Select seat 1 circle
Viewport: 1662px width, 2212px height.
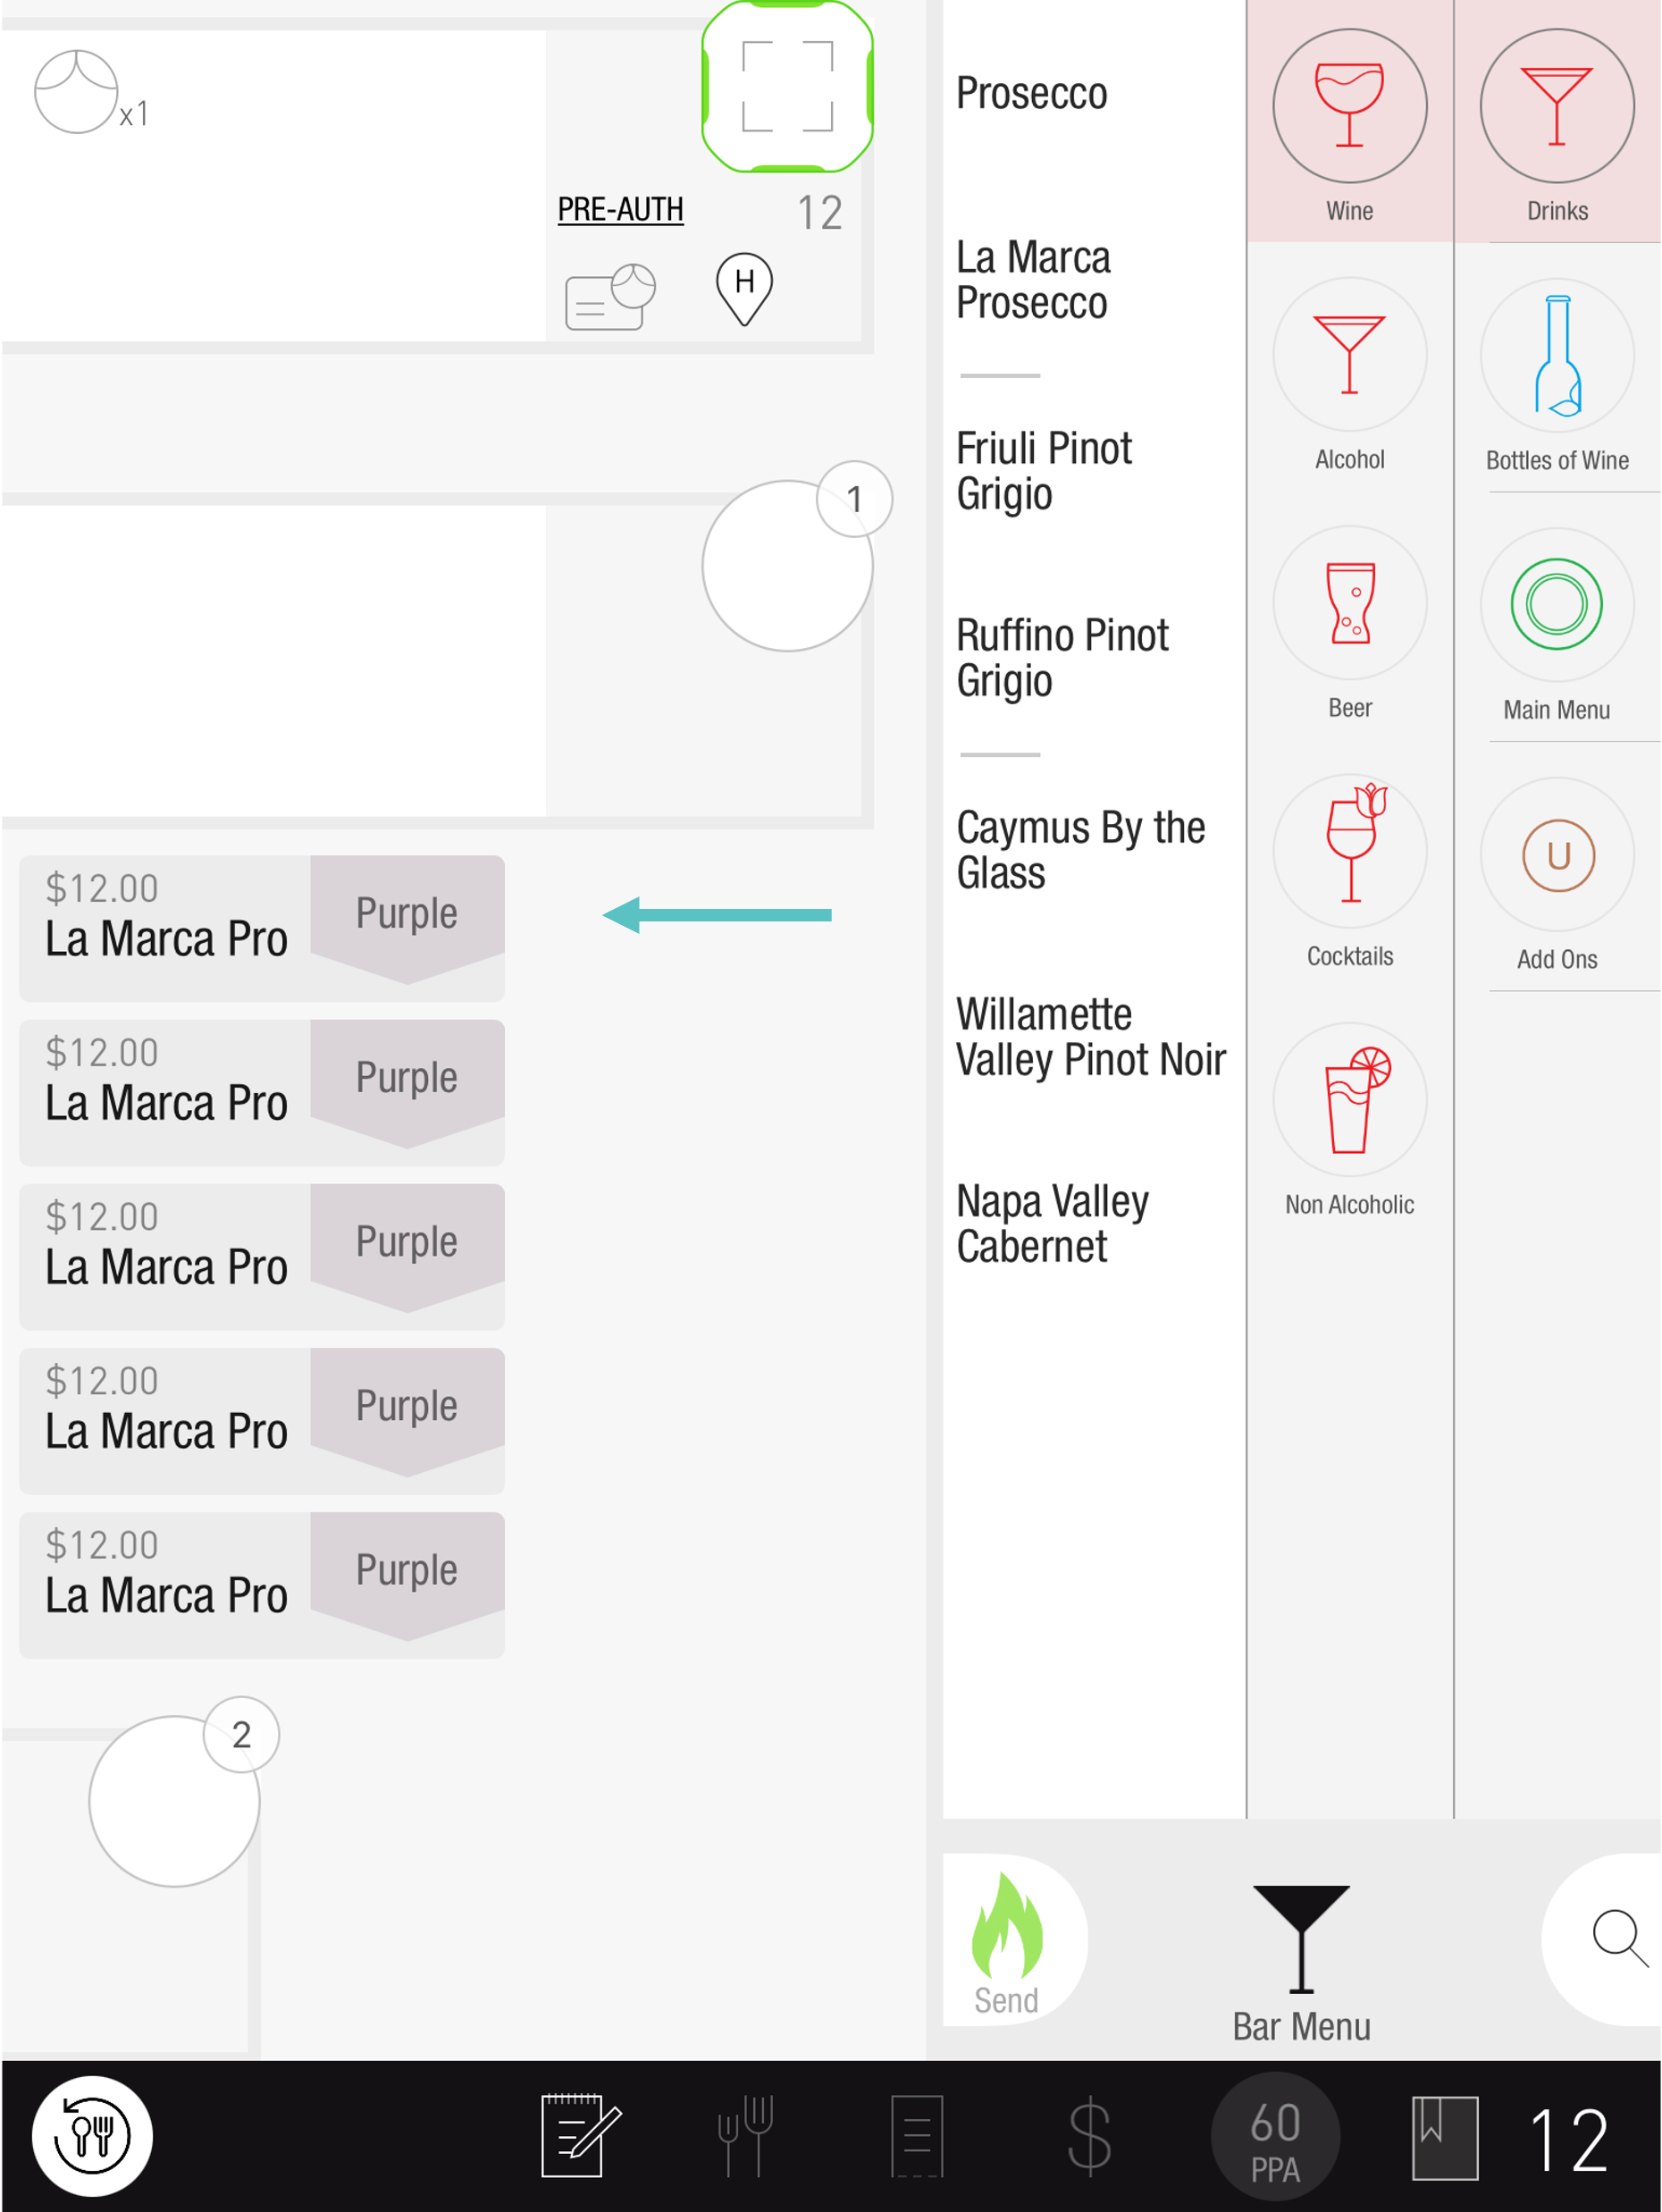tap(787, 566)
